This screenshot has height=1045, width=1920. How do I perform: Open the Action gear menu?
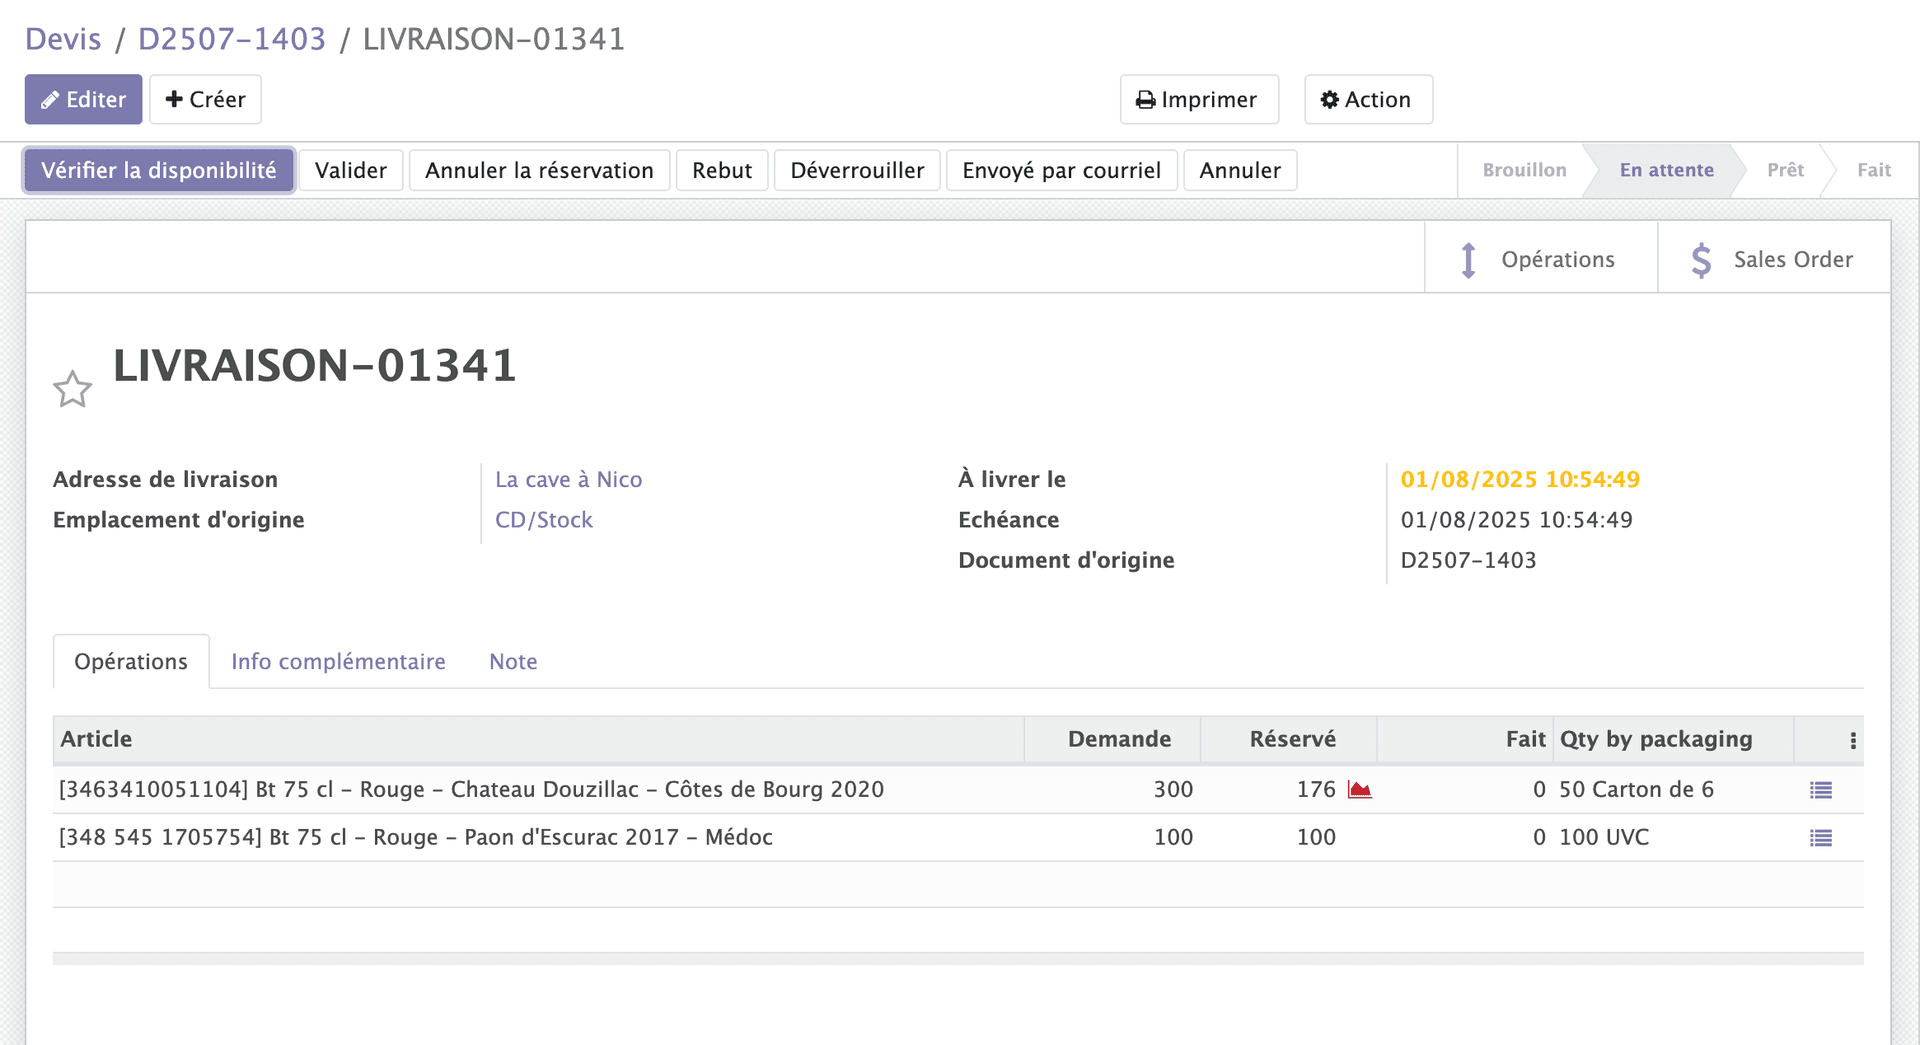point(1367,99)
